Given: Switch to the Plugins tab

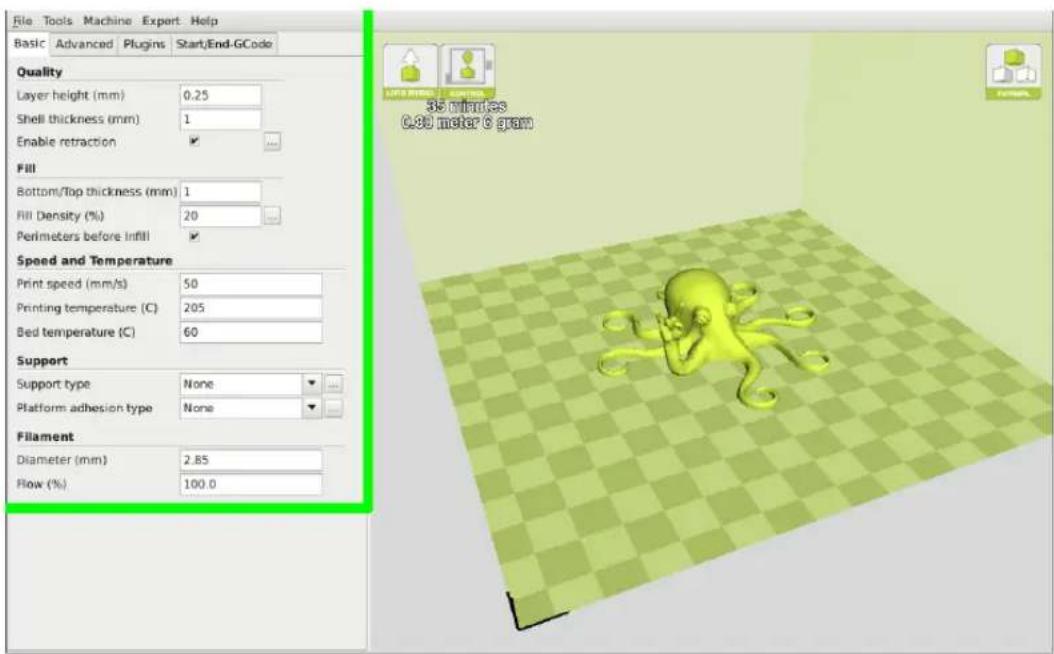Looking at the screenshot, I should 144,44.
